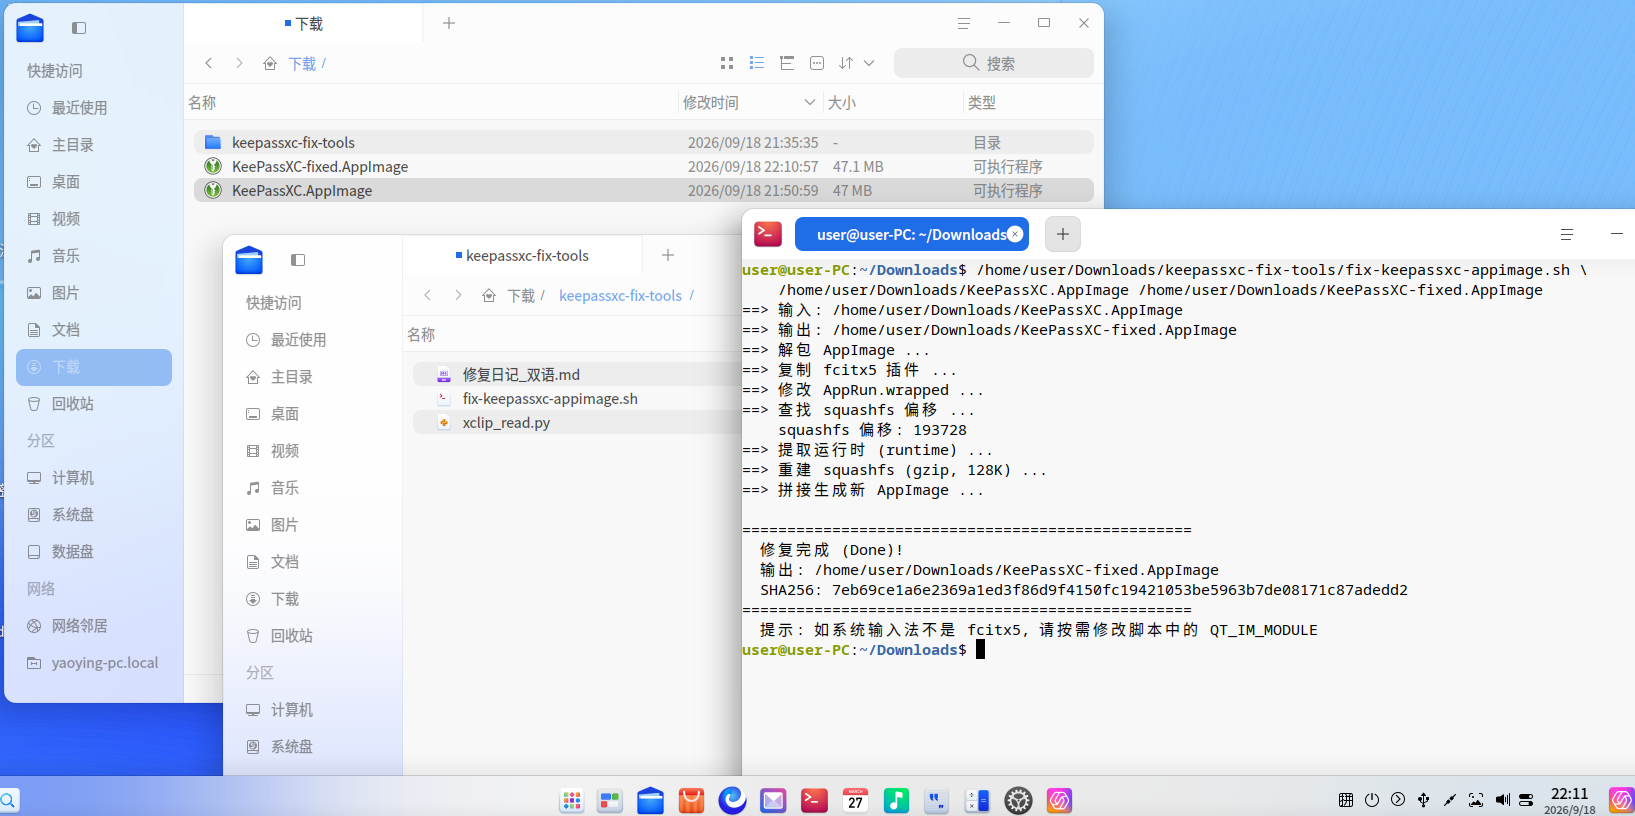Viewport: 1635px width, 816px height.
Task: Select the 下载 tab in file manager
Action: [x=303, y=23]
